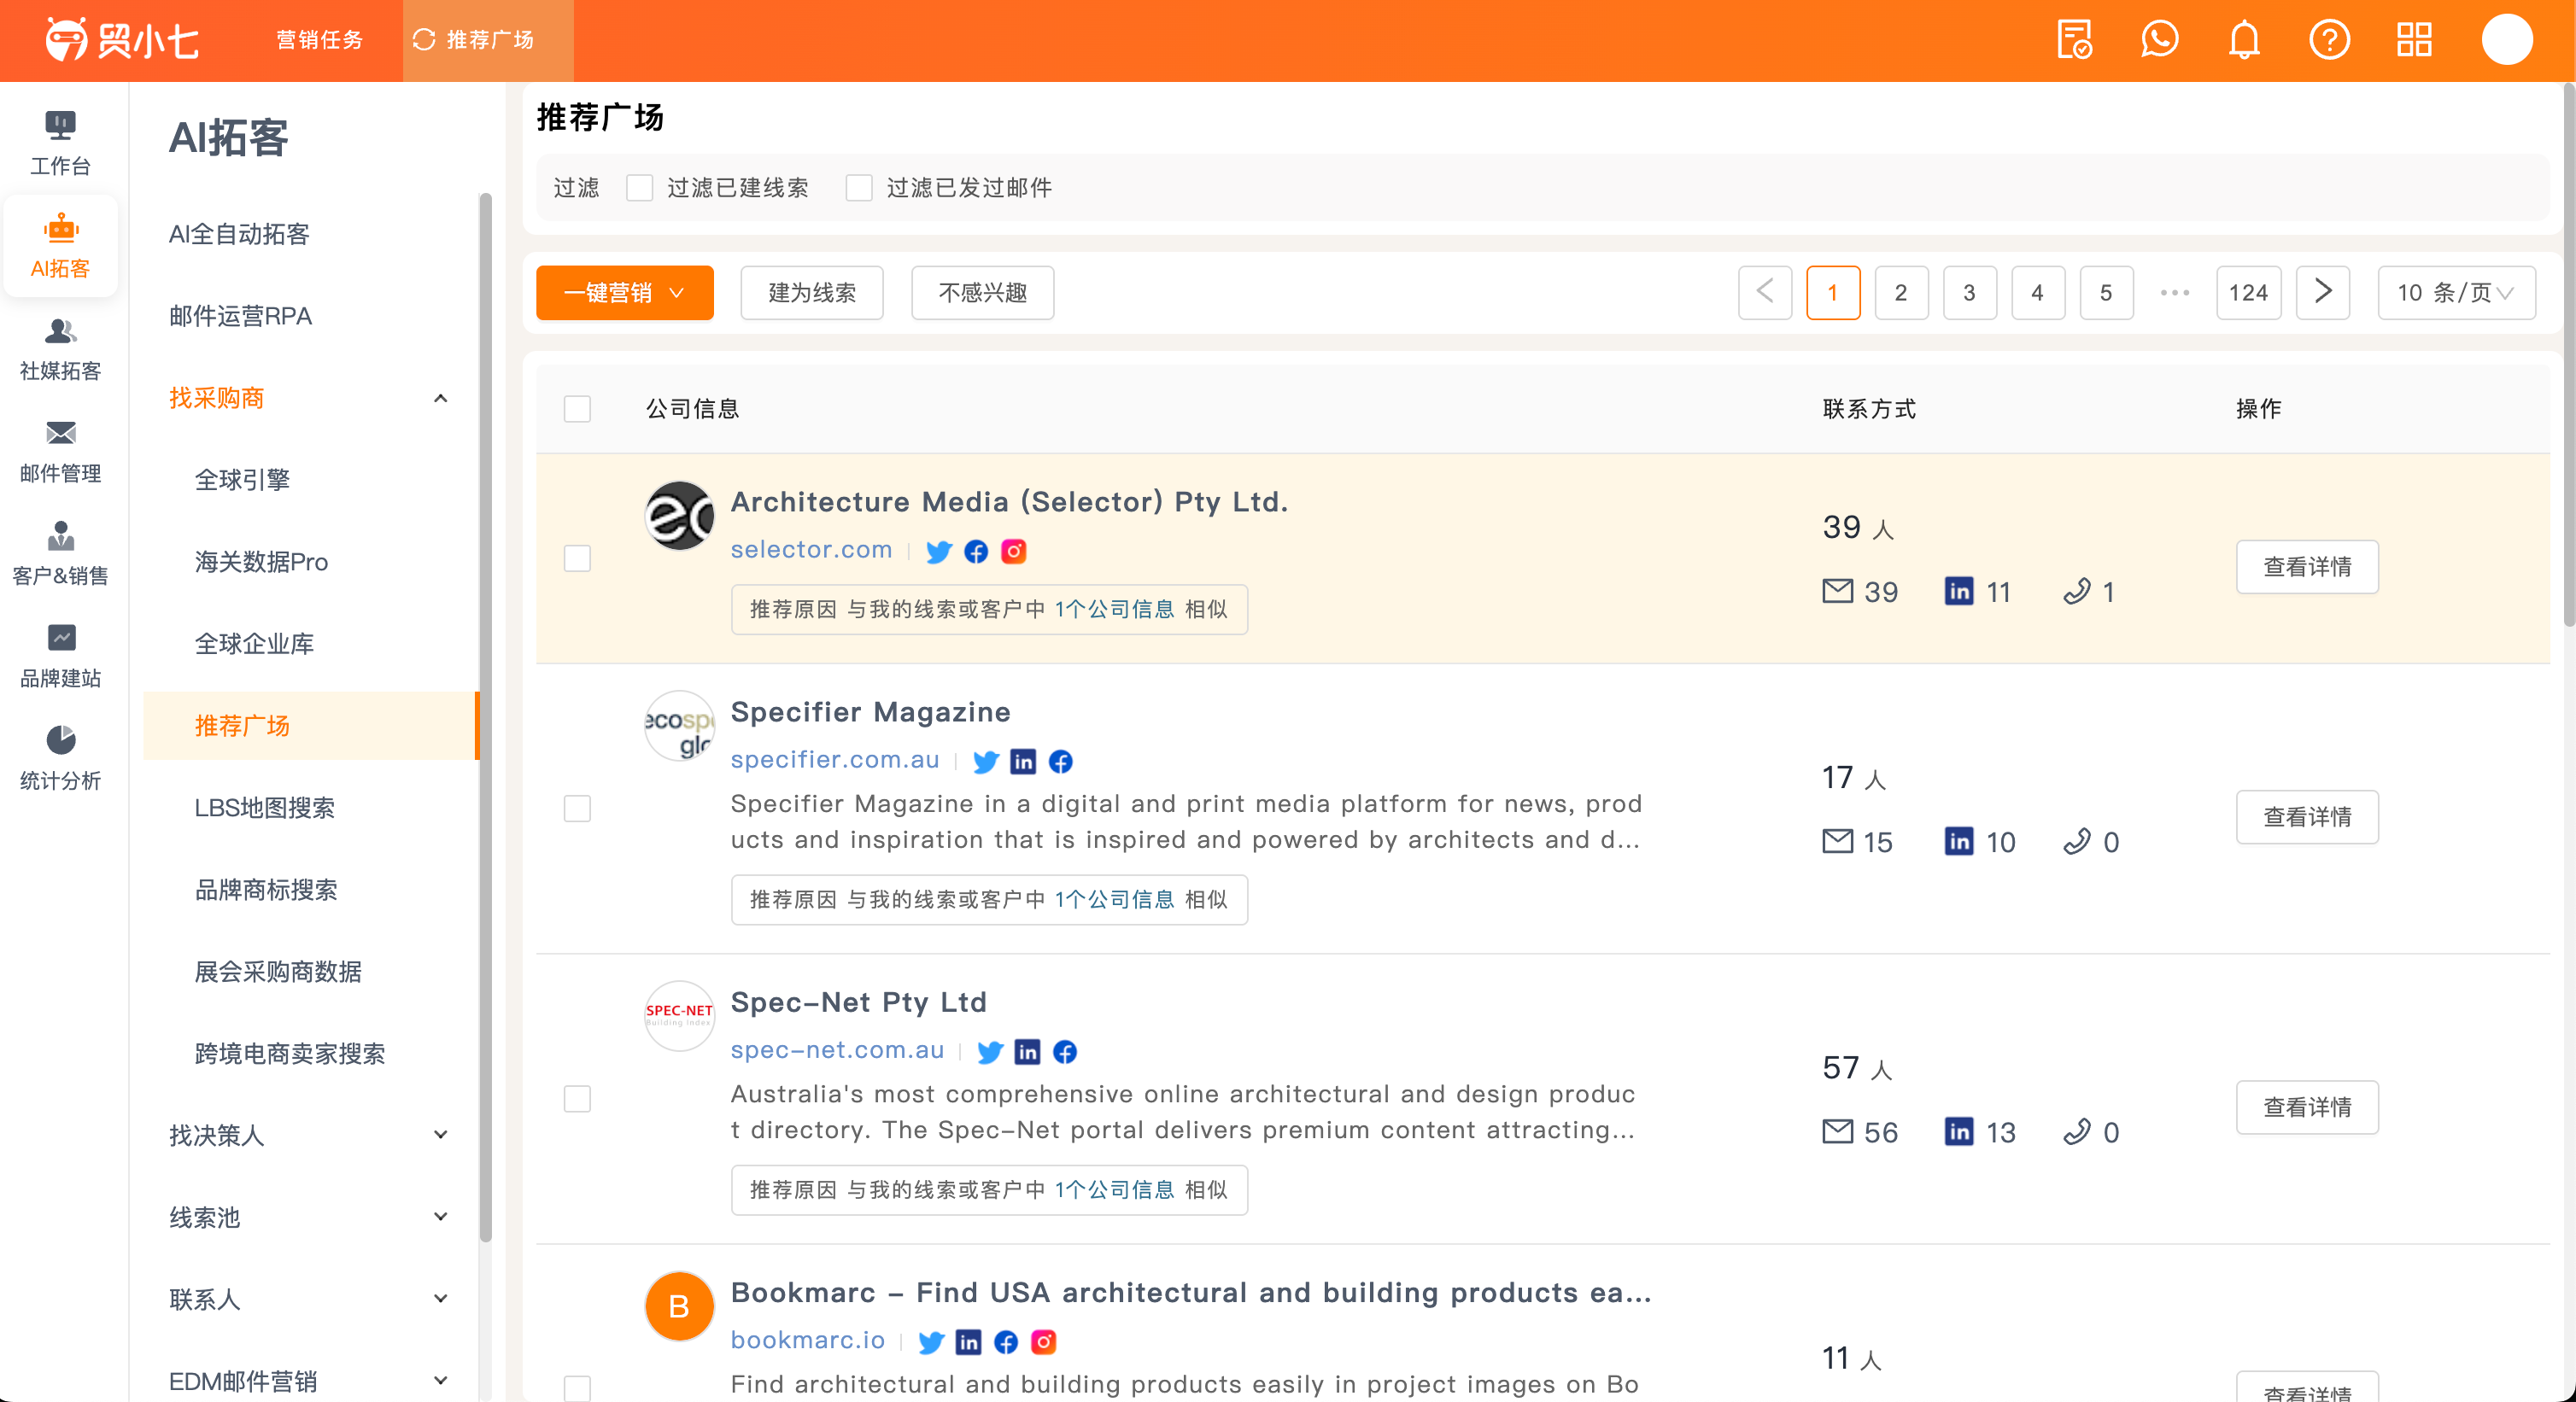Open the notifications bell
Viewport: 2576px width, 1402px height.
pyautogui.click(x=2244, y=40)
